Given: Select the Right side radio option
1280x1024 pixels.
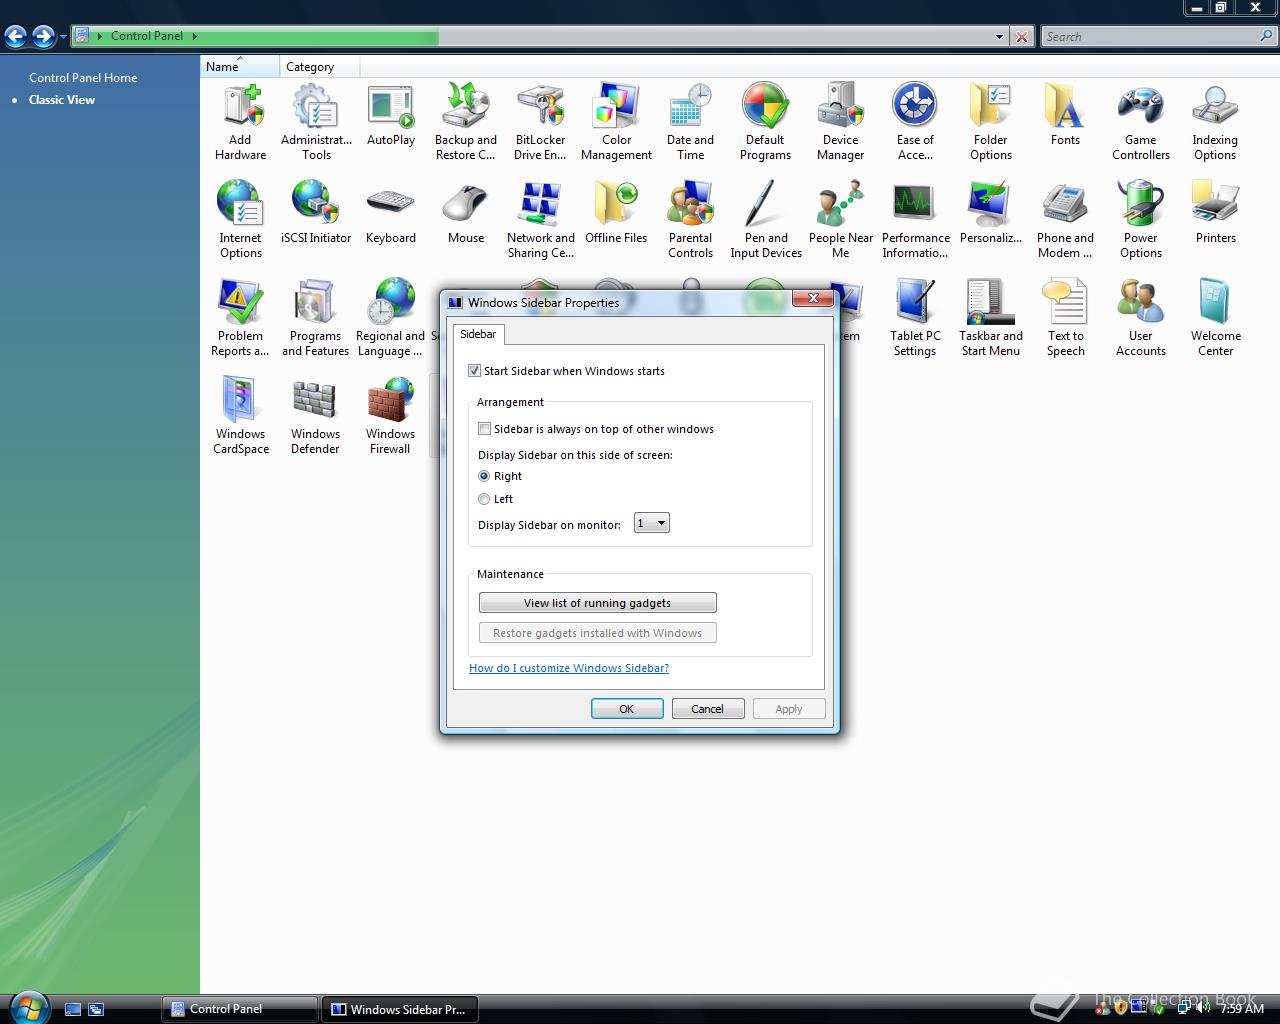Looking at the screenshot, I should click(x=484, y=476).
